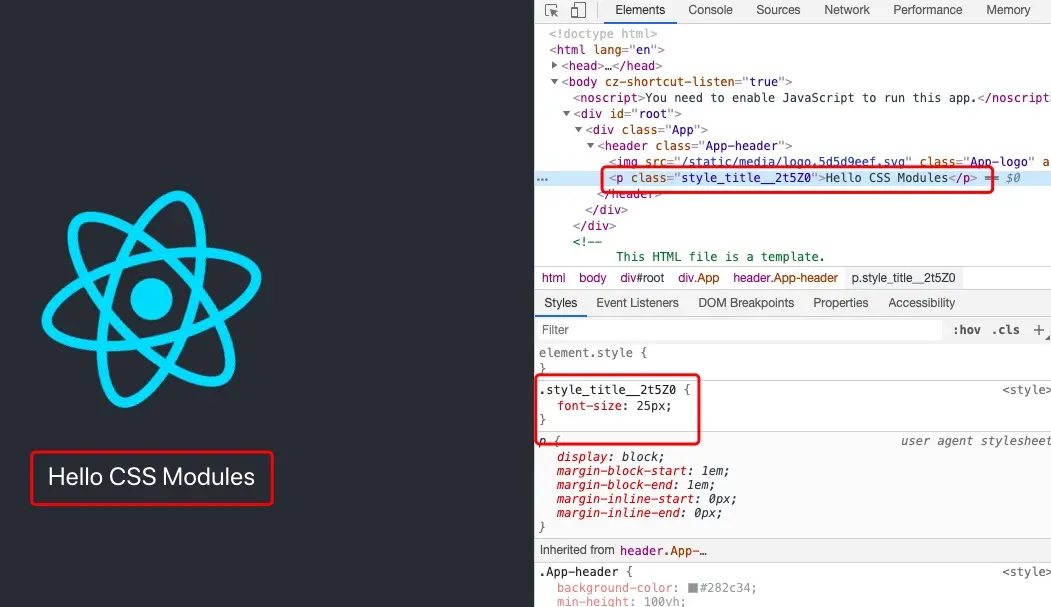Toggle the .cls class editor button
1051x607 pixels.
[1005, 330]
